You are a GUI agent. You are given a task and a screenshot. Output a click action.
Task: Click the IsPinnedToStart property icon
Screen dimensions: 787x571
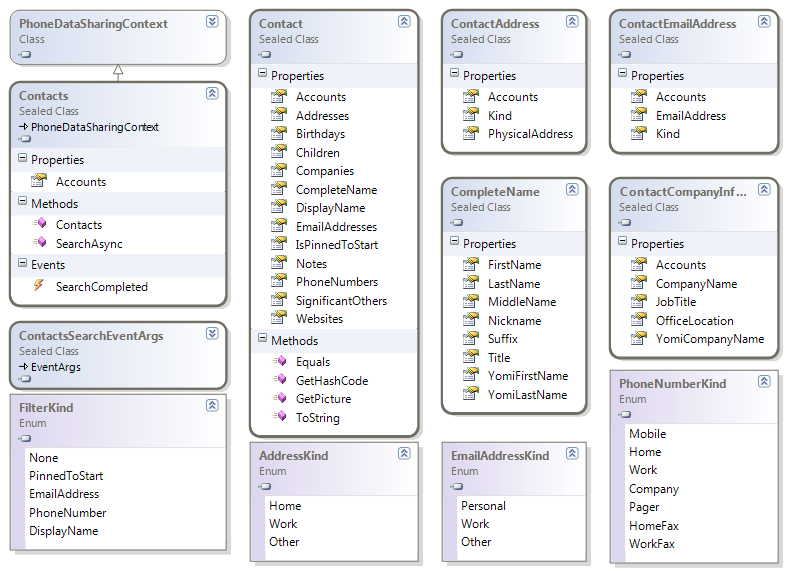click(x=279, y=244)
